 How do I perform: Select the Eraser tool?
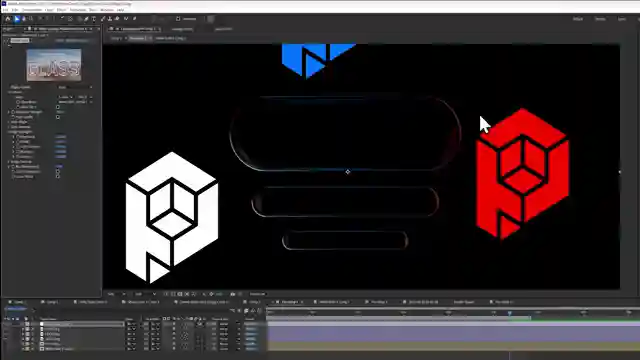click(117, 19)
